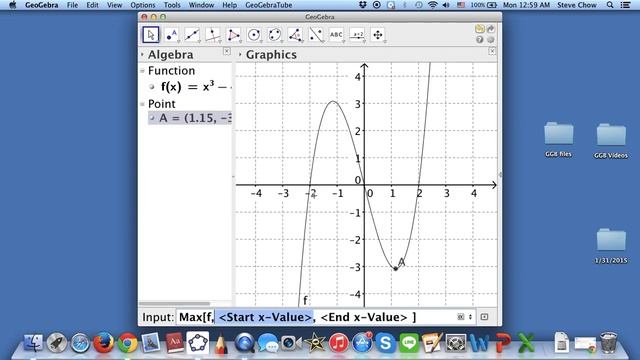Select the a=2 Slider tool

pyautogui.click(x=358, y=35)
